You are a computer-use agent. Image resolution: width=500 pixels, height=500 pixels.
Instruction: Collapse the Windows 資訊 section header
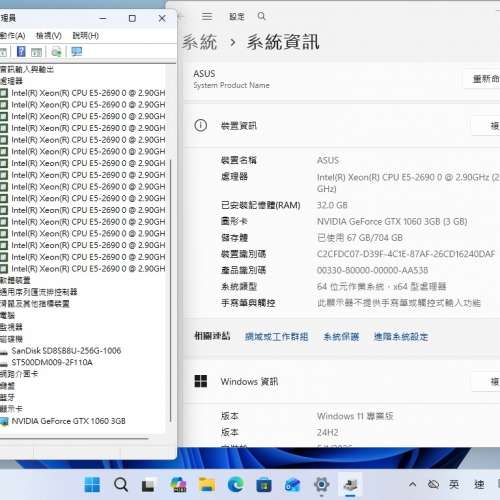(x=342, y=381)
